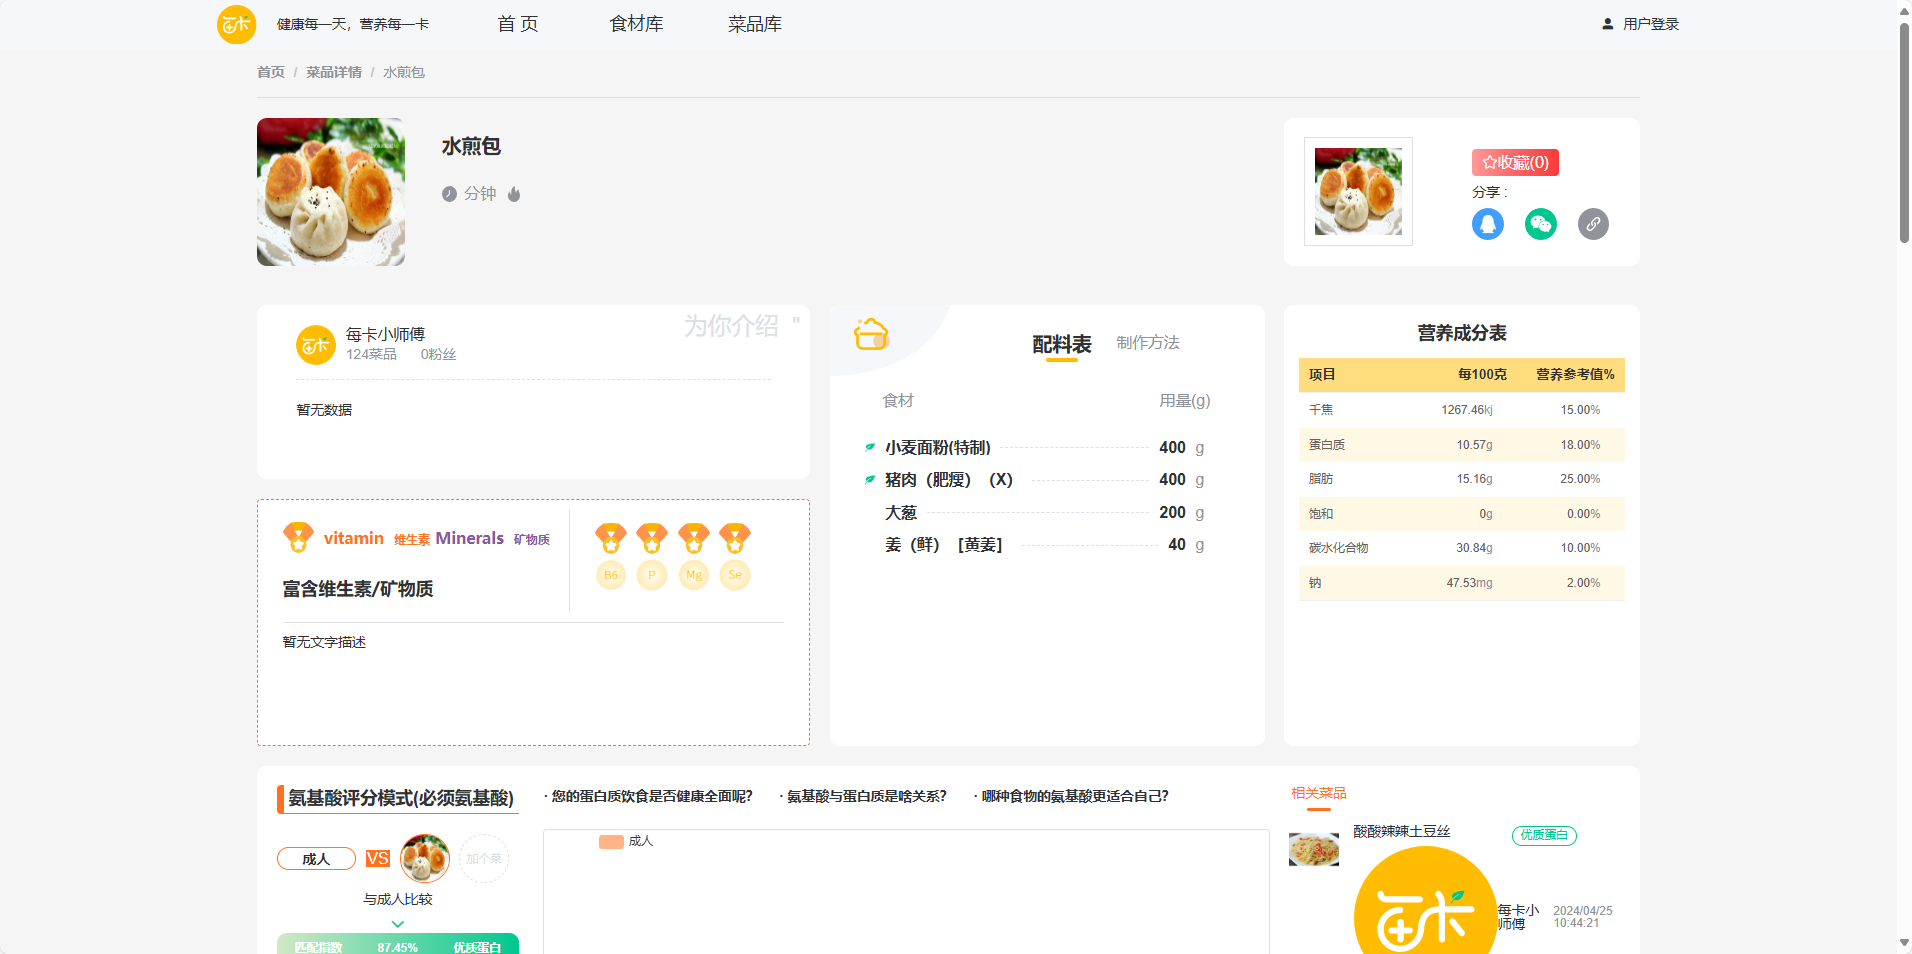
Task: Share the recipe via the QQ icon
Action: (1487, 224)
